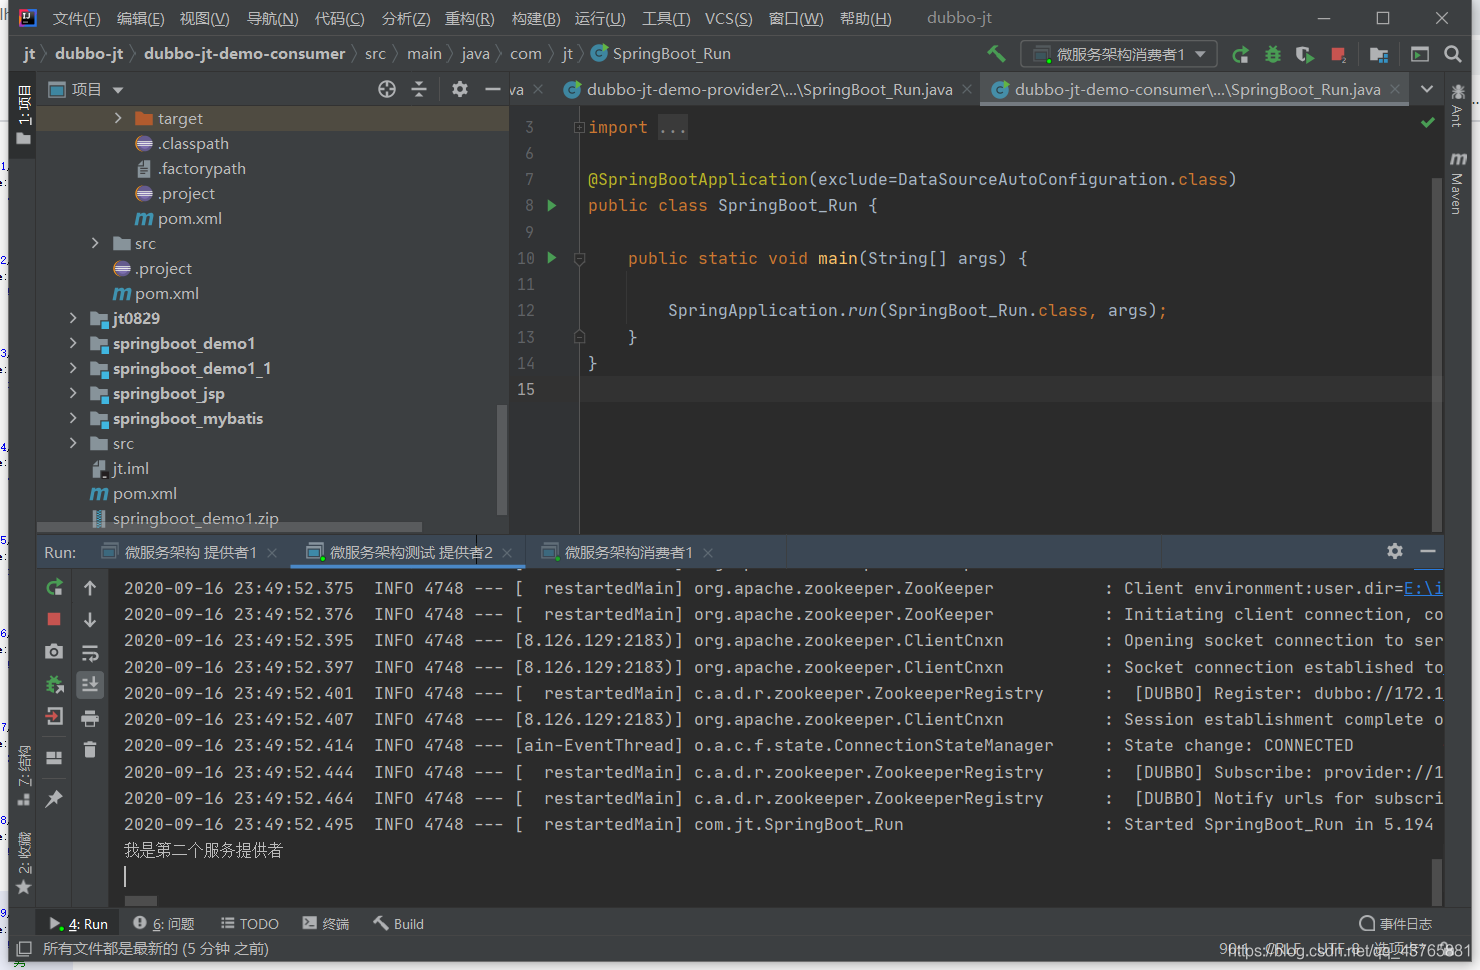The width and height of the screenshot is (1480, 970).
Task: Open the 运行(U) menu
Action: click(600, 18)
